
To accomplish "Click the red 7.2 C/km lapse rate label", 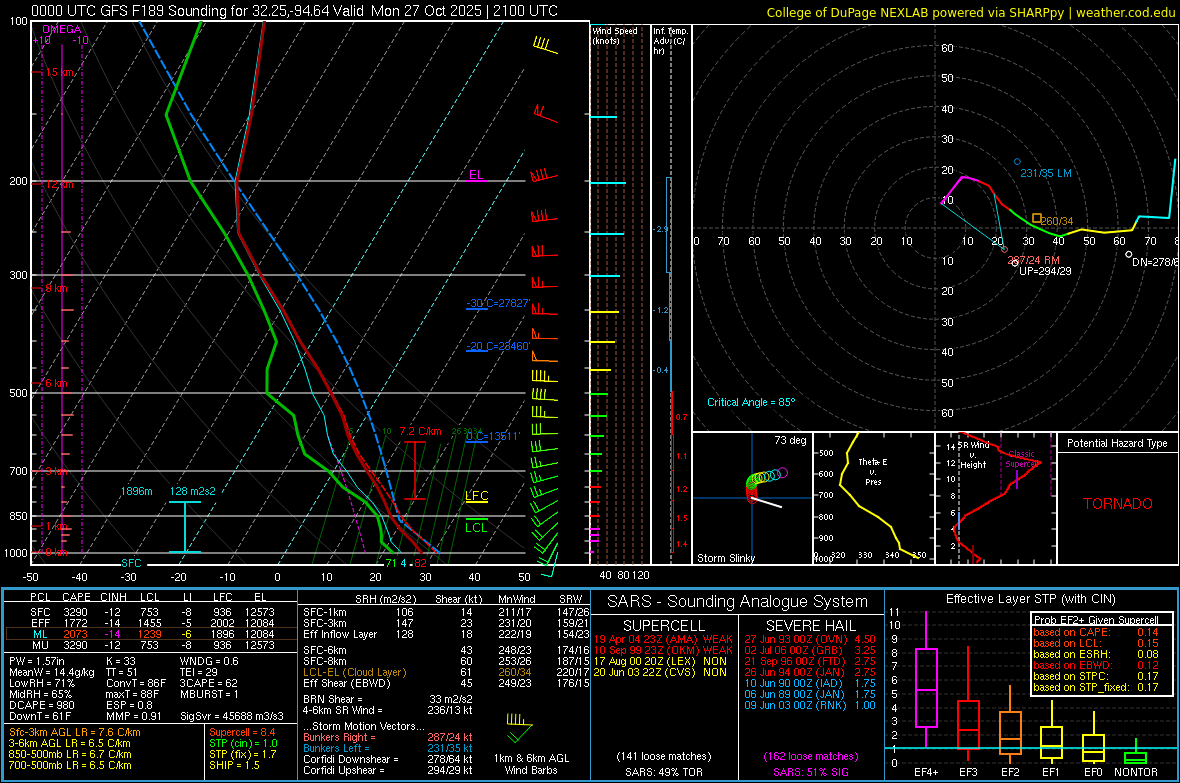I will click(x=420, y=431).
